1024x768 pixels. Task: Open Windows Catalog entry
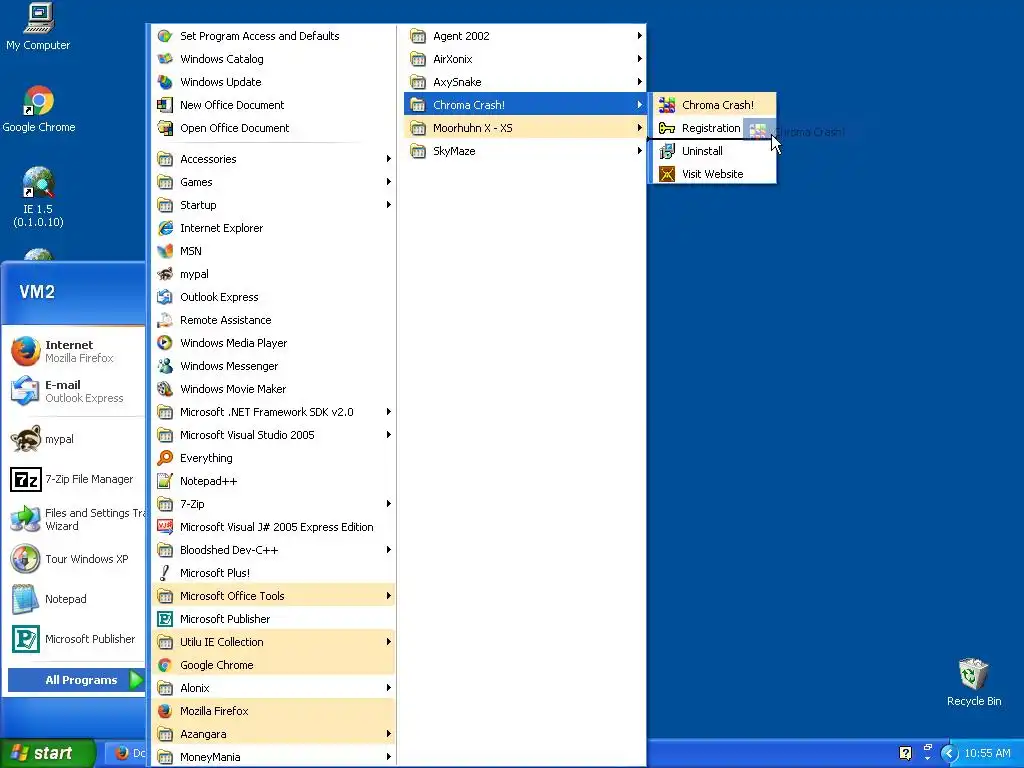(x=274, y=59)
